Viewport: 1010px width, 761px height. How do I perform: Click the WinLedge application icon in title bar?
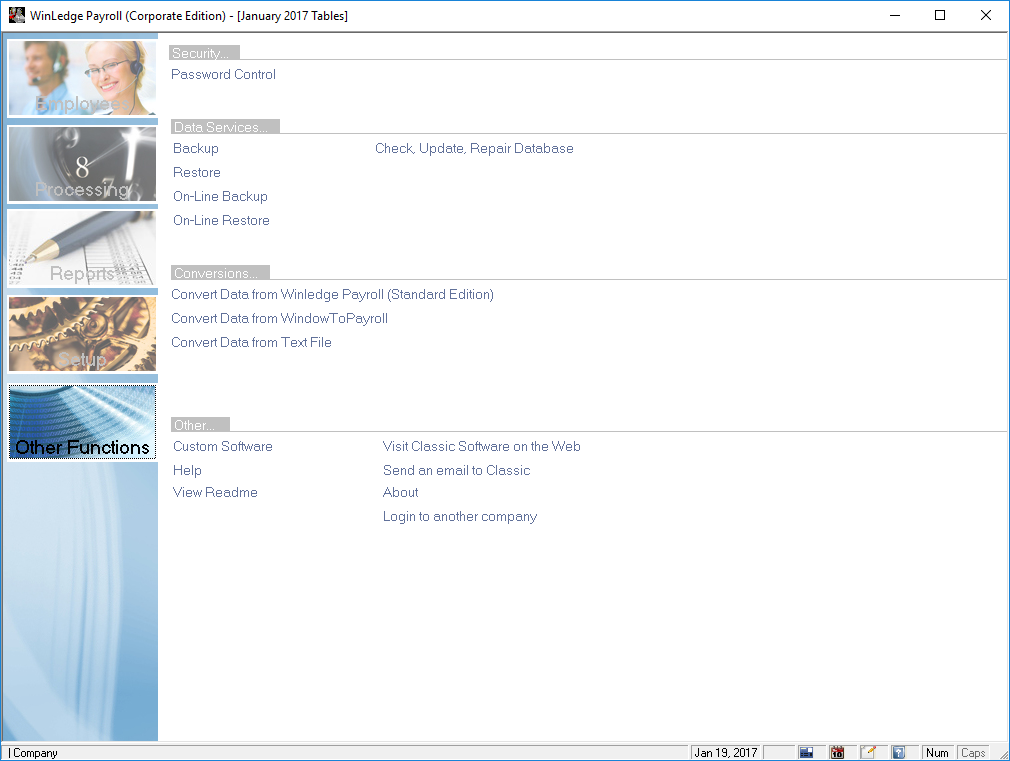coord(16,16)
